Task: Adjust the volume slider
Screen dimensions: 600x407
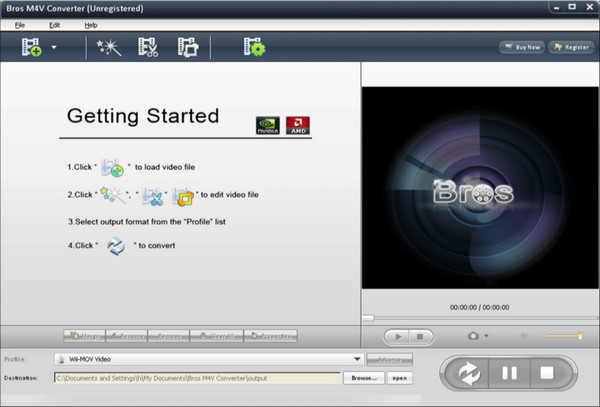Action: 564,336
